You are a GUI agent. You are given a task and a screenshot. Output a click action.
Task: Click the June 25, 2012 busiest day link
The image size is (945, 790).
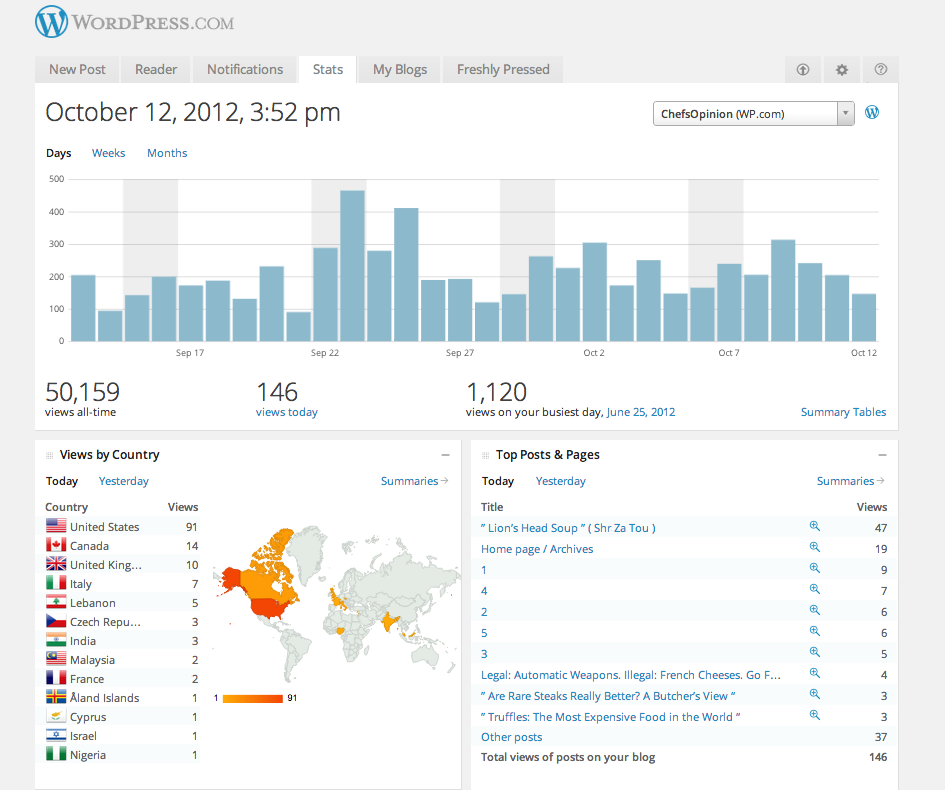(640, 412)
